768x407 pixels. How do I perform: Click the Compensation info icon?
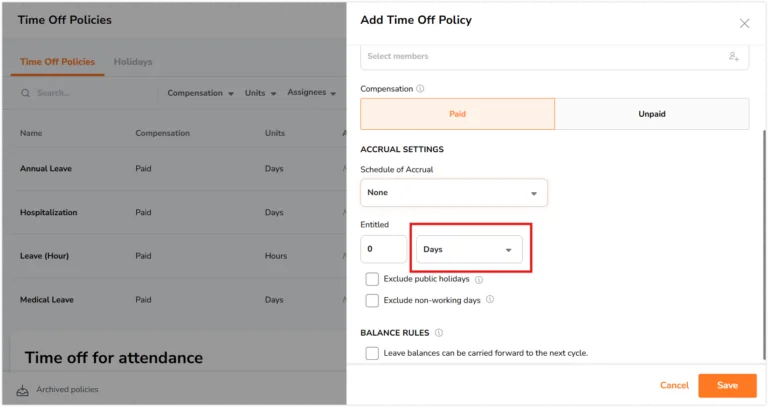(x=420, y=89)
